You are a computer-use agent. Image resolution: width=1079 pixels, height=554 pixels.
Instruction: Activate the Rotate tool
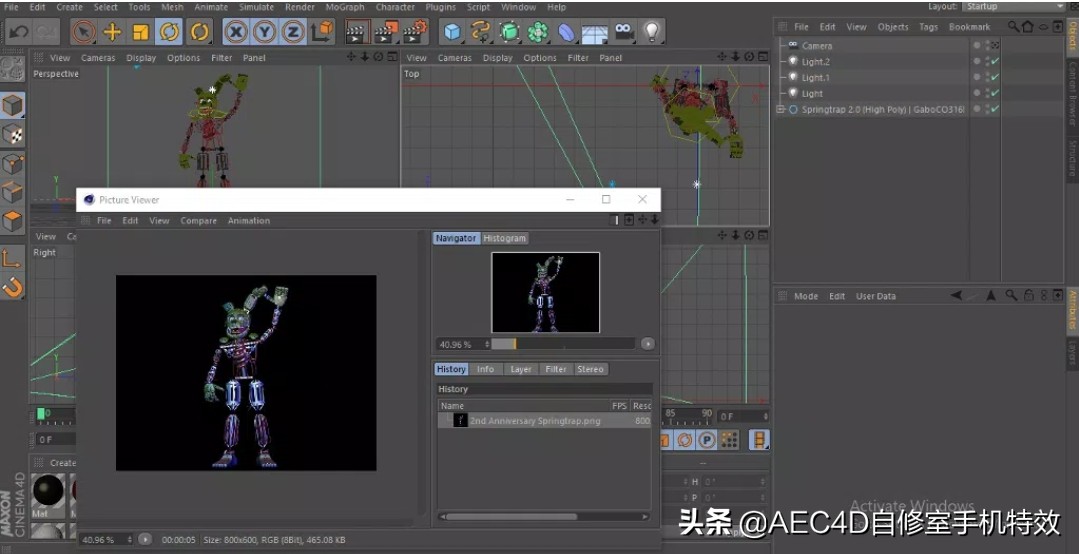(170, 32)
